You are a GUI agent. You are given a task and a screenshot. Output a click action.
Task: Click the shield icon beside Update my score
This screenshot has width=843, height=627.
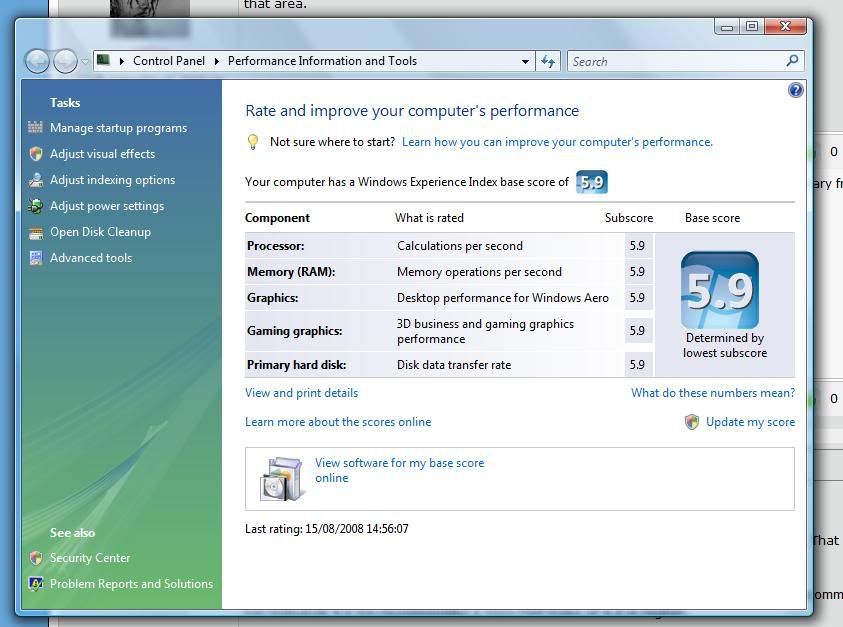[x=692, y=422]
